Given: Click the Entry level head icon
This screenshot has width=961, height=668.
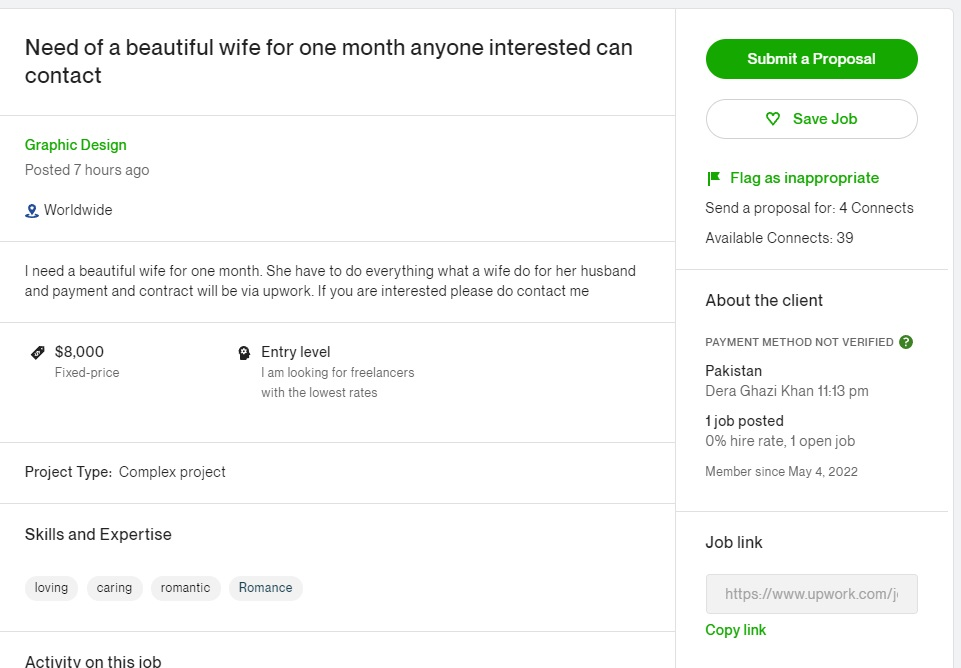Looking at the screenshot, I should tap(244, 352).
